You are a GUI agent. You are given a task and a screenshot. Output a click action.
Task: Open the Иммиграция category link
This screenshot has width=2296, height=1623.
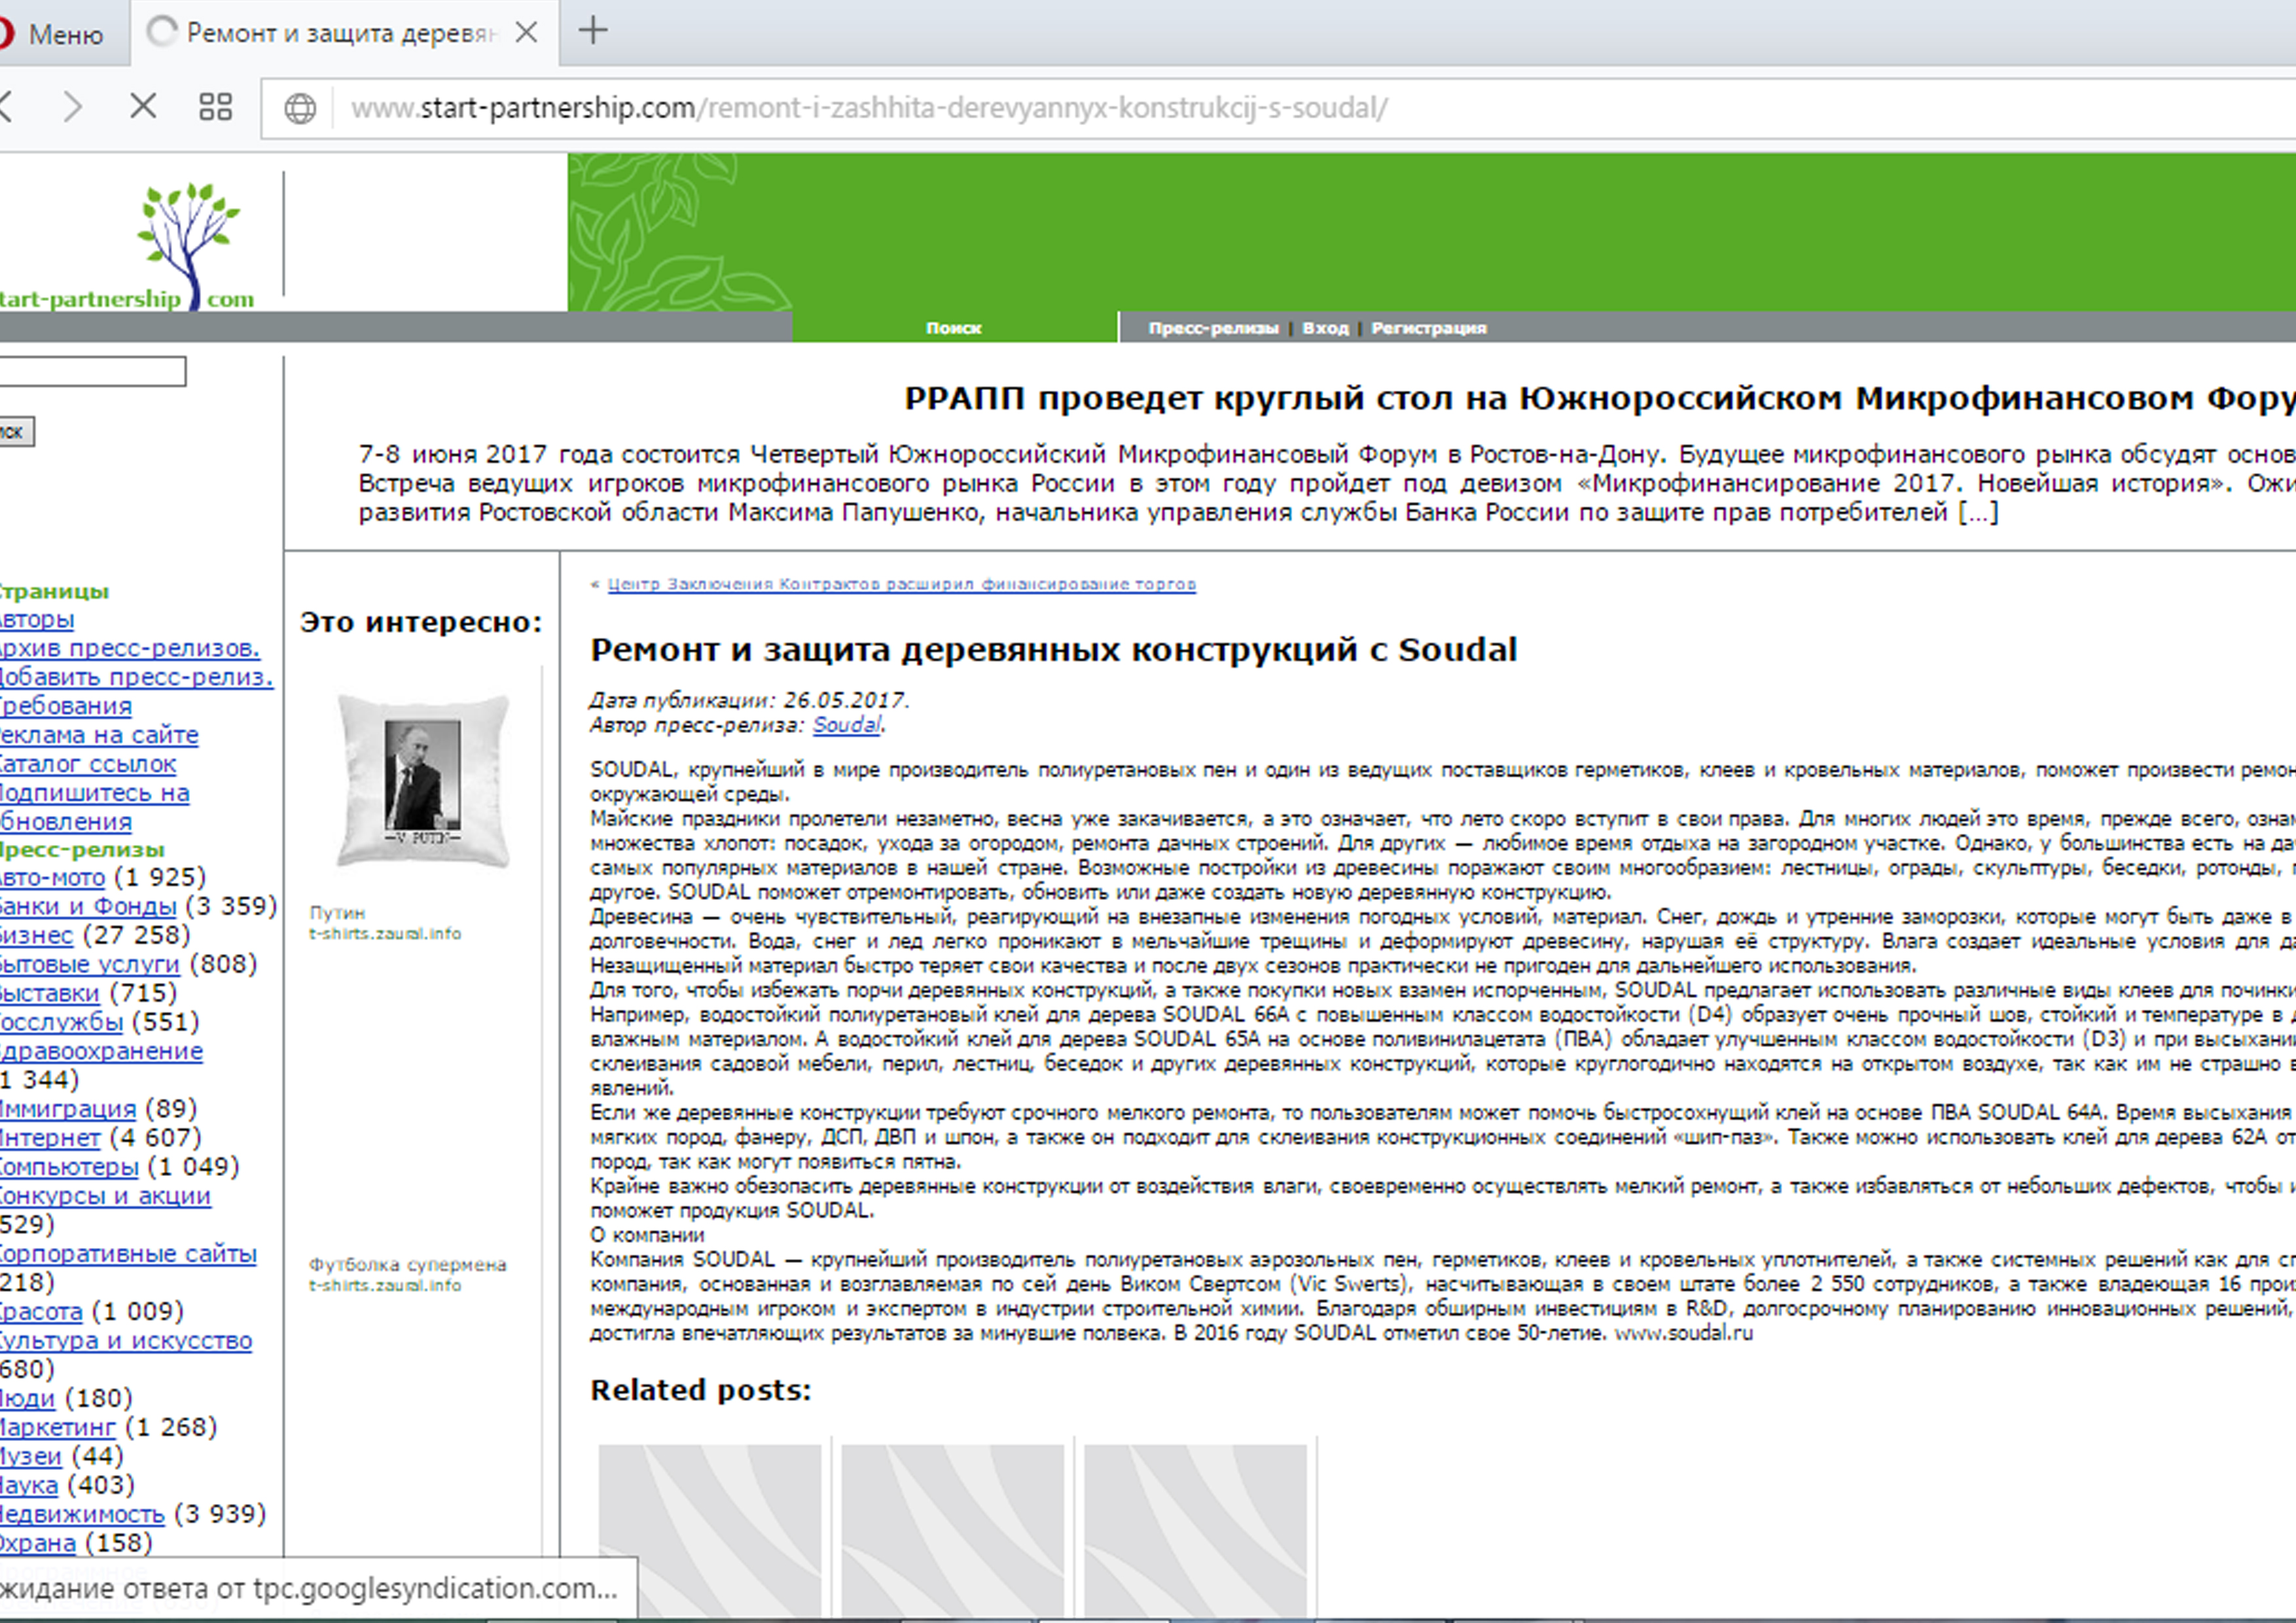[x=67, y=1110]
